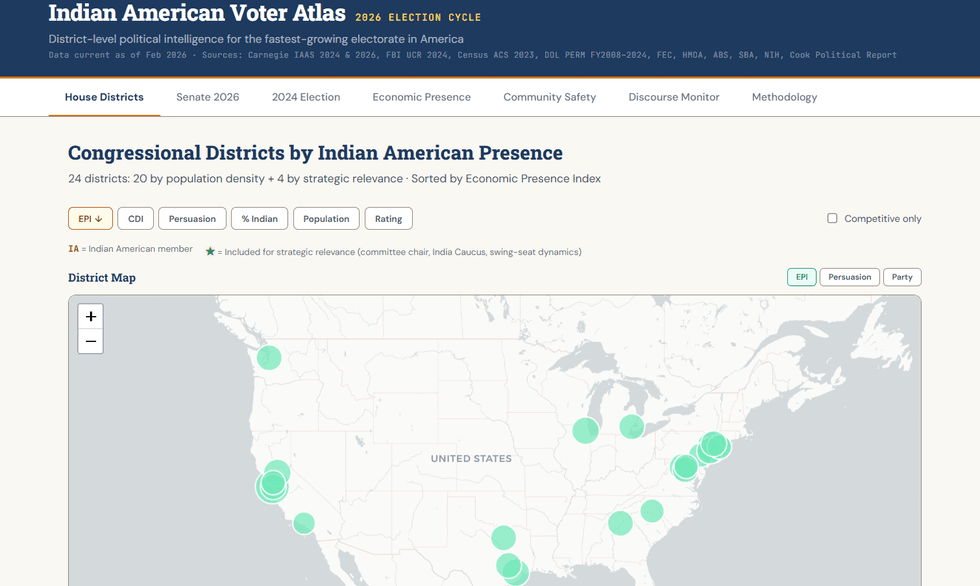Zoom in on the district map

coord(90,316)
